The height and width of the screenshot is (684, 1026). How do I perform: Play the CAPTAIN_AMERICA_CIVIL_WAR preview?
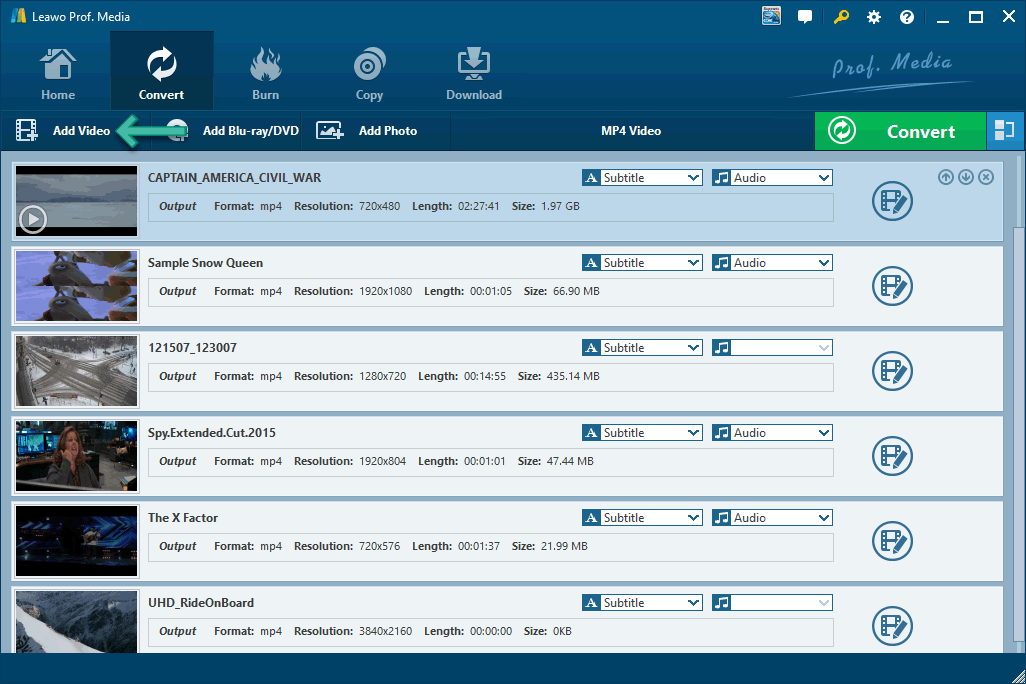(x=33, y=219)
